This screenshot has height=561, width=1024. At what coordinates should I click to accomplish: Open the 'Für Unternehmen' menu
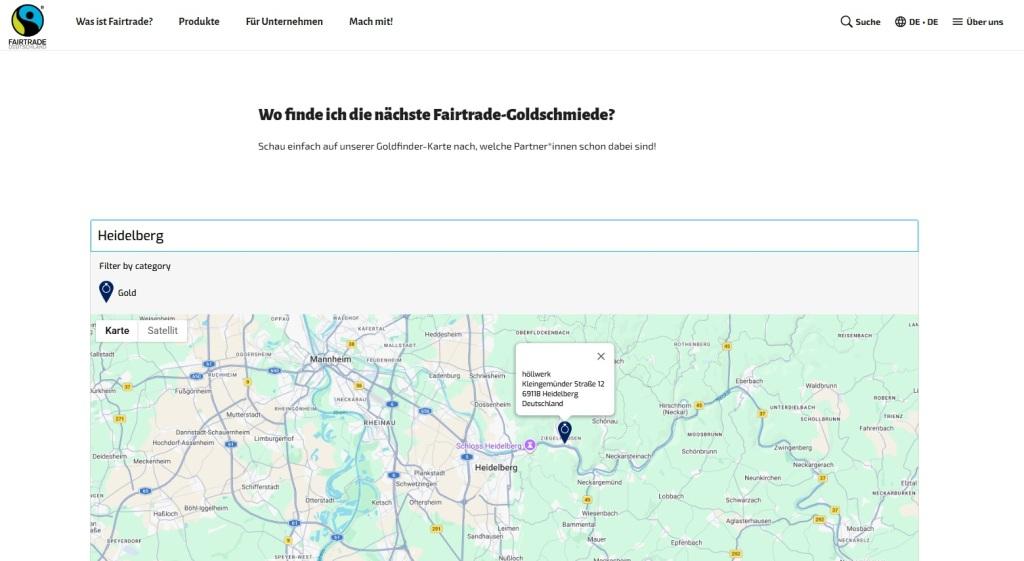tap(284, 22)
